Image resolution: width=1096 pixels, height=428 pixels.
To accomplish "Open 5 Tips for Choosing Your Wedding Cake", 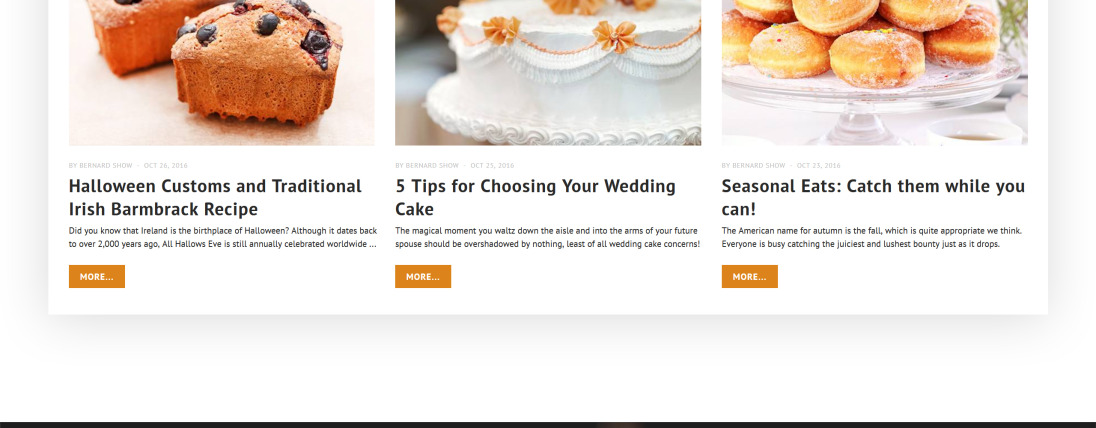I will coord(535,197).
